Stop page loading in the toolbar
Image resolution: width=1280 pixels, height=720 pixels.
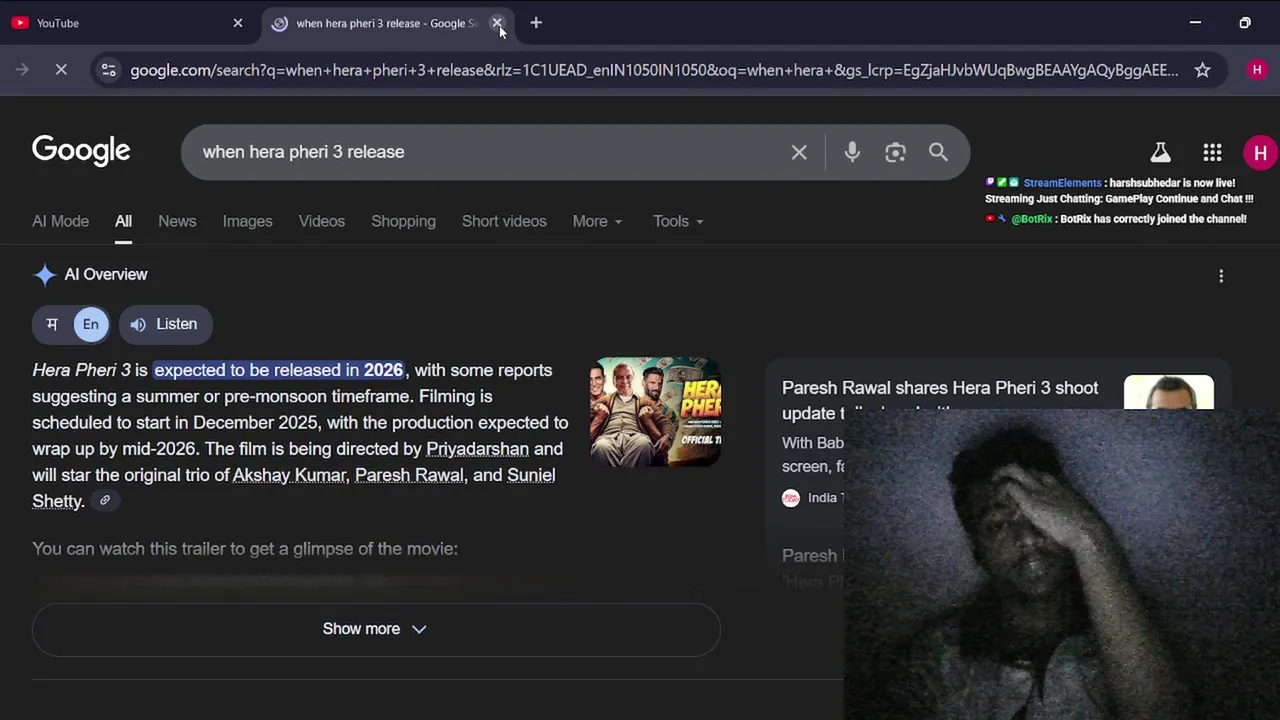point(61,70)
